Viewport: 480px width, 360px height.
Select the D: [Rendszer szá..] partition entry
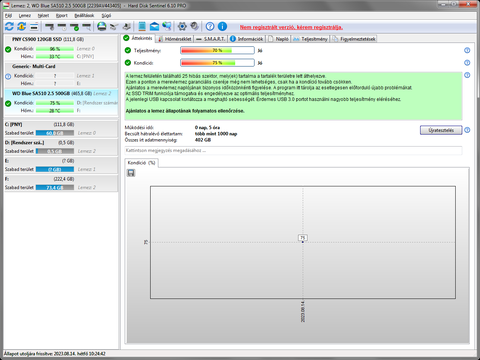tap(61, 147)
